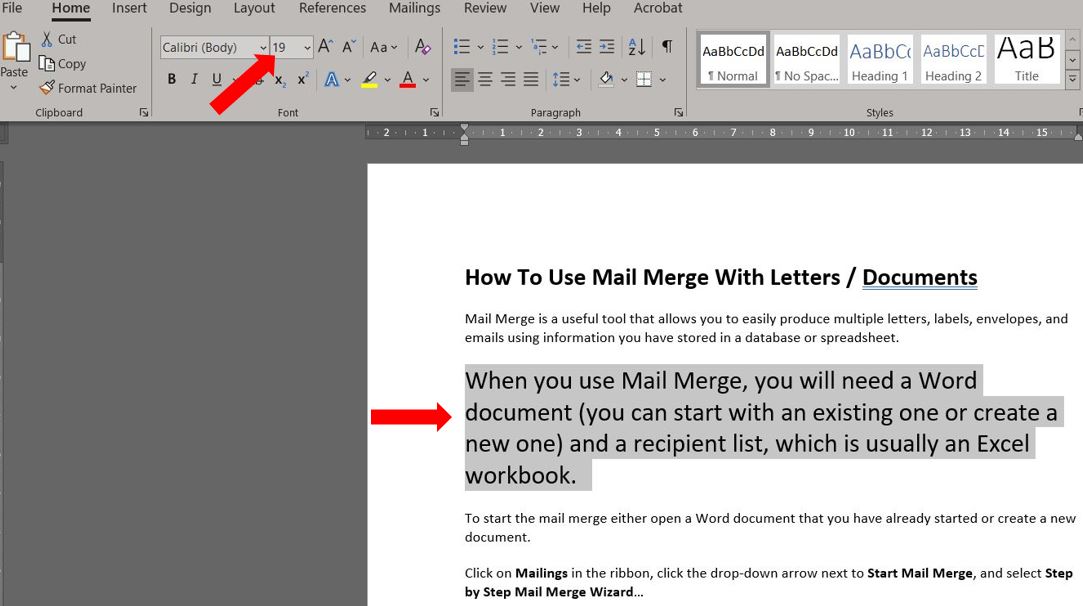The width and height of the screenshot is (1083, 606).
Task: Click the Cut button
Action: point(60,39)
